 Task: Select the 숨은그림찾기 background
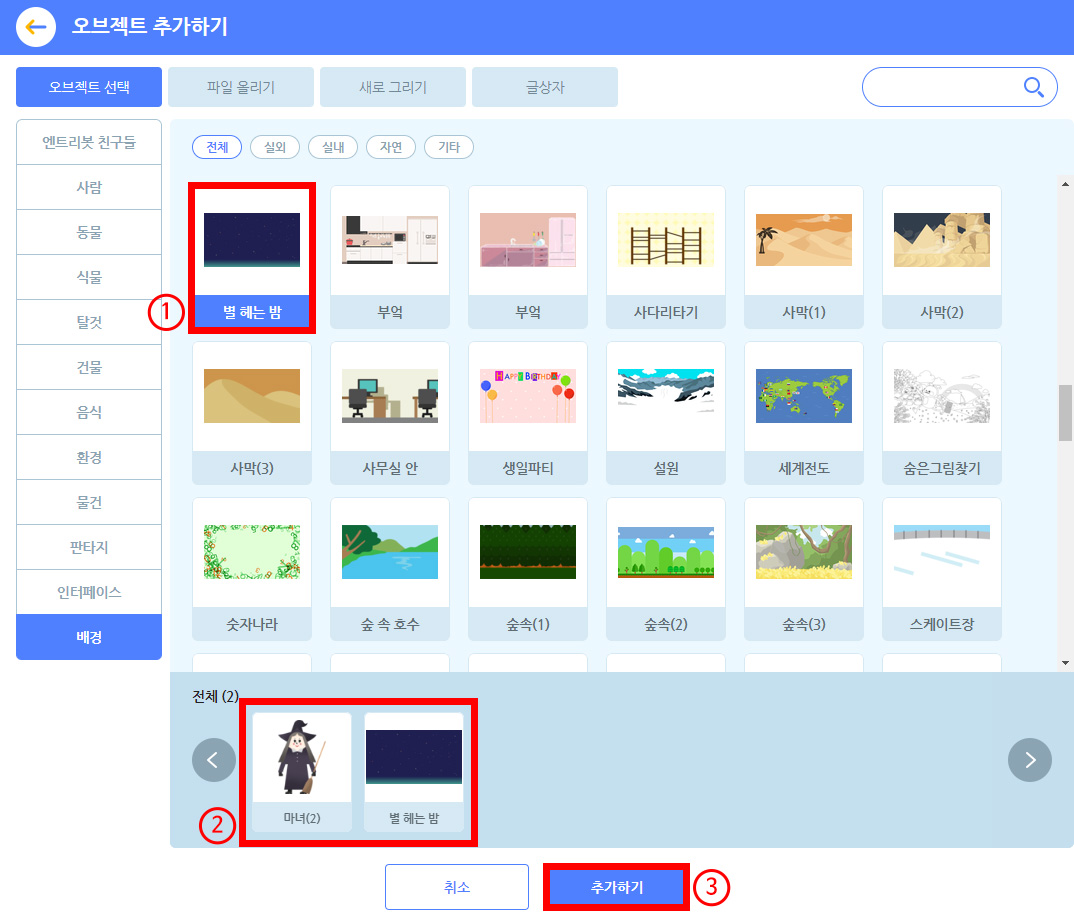coord(942,413)
